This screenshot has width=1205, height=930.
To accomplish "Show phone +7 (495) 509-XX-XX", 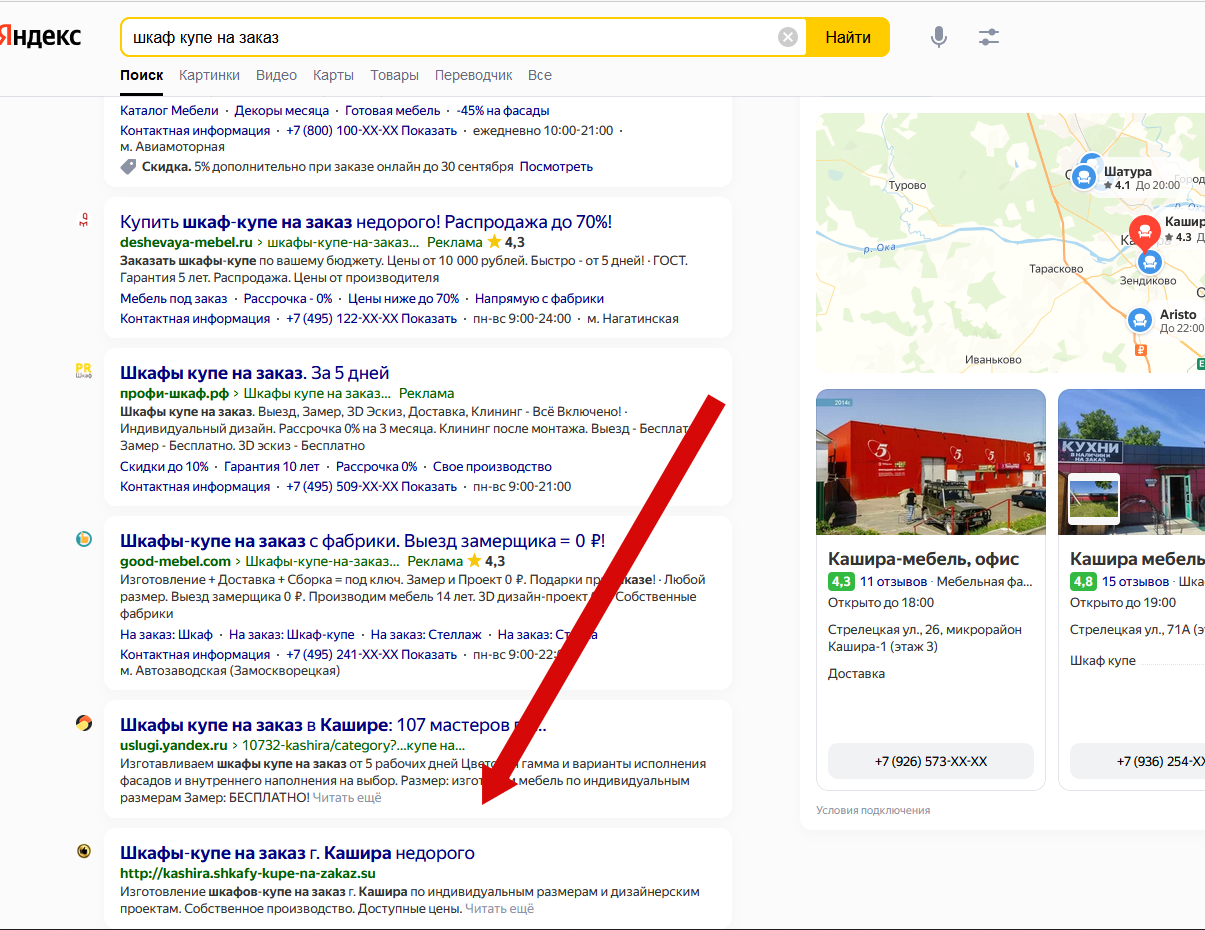I will click(x=371, y=487).
